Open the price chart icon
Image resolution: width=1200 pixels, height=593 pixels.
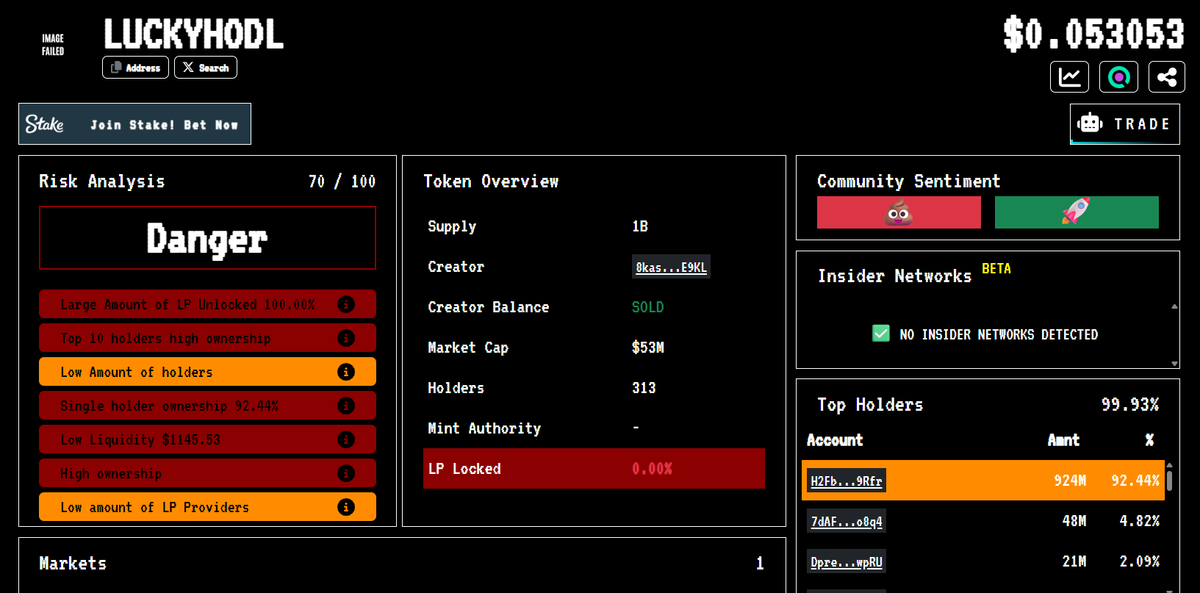click(x=1069, y=76)
